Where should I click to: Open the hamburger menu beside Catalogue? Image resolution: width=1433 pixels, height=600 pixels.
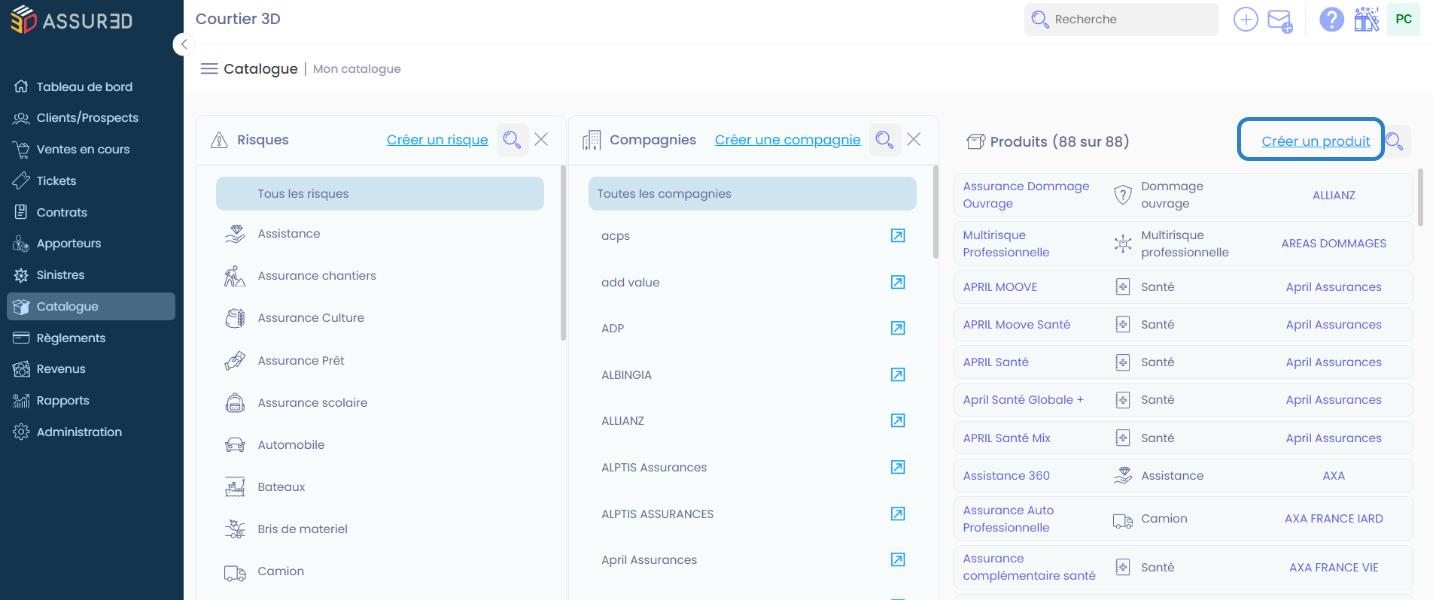point(209,69)
